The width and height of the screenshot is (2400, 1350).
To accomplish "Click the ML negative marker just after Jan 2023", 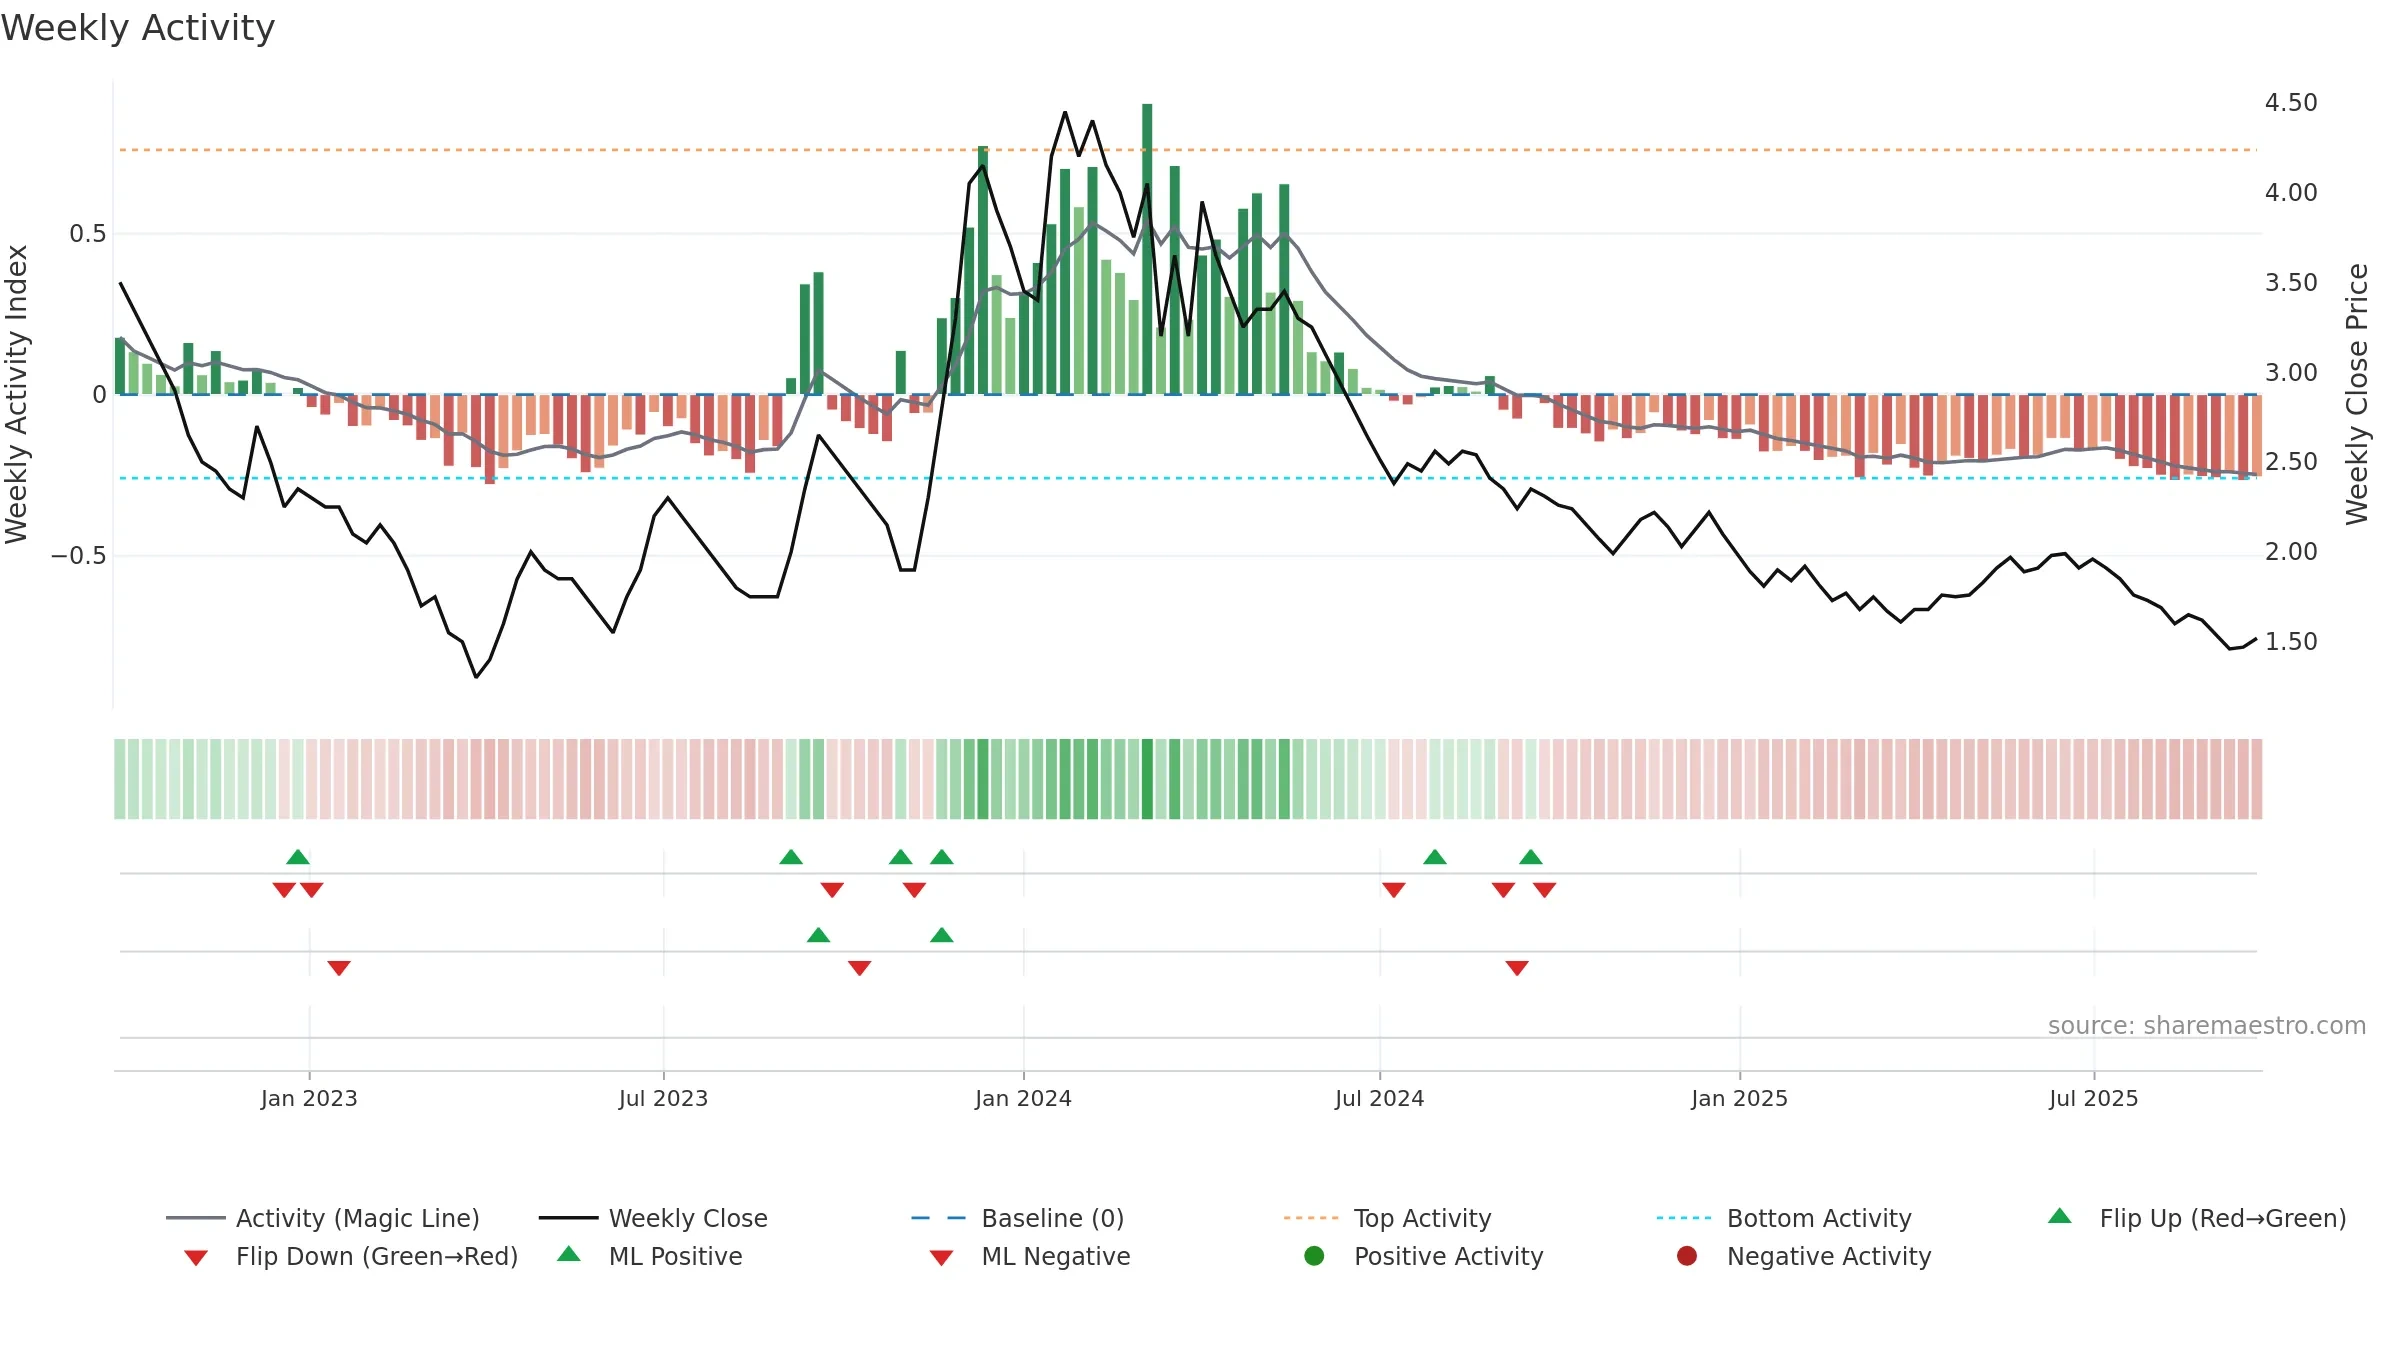I will click(x=339, y=968).
